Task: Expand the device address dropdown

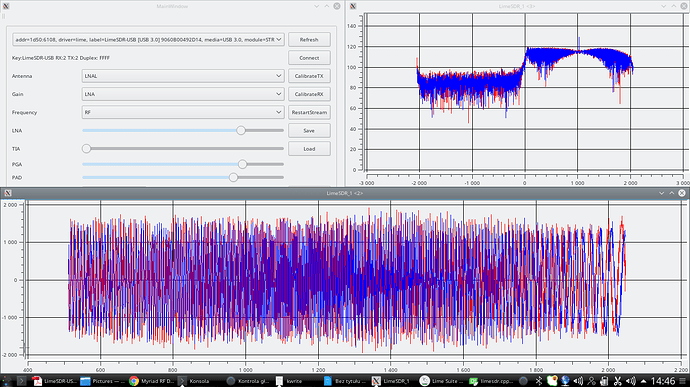Action: (148, 40)
